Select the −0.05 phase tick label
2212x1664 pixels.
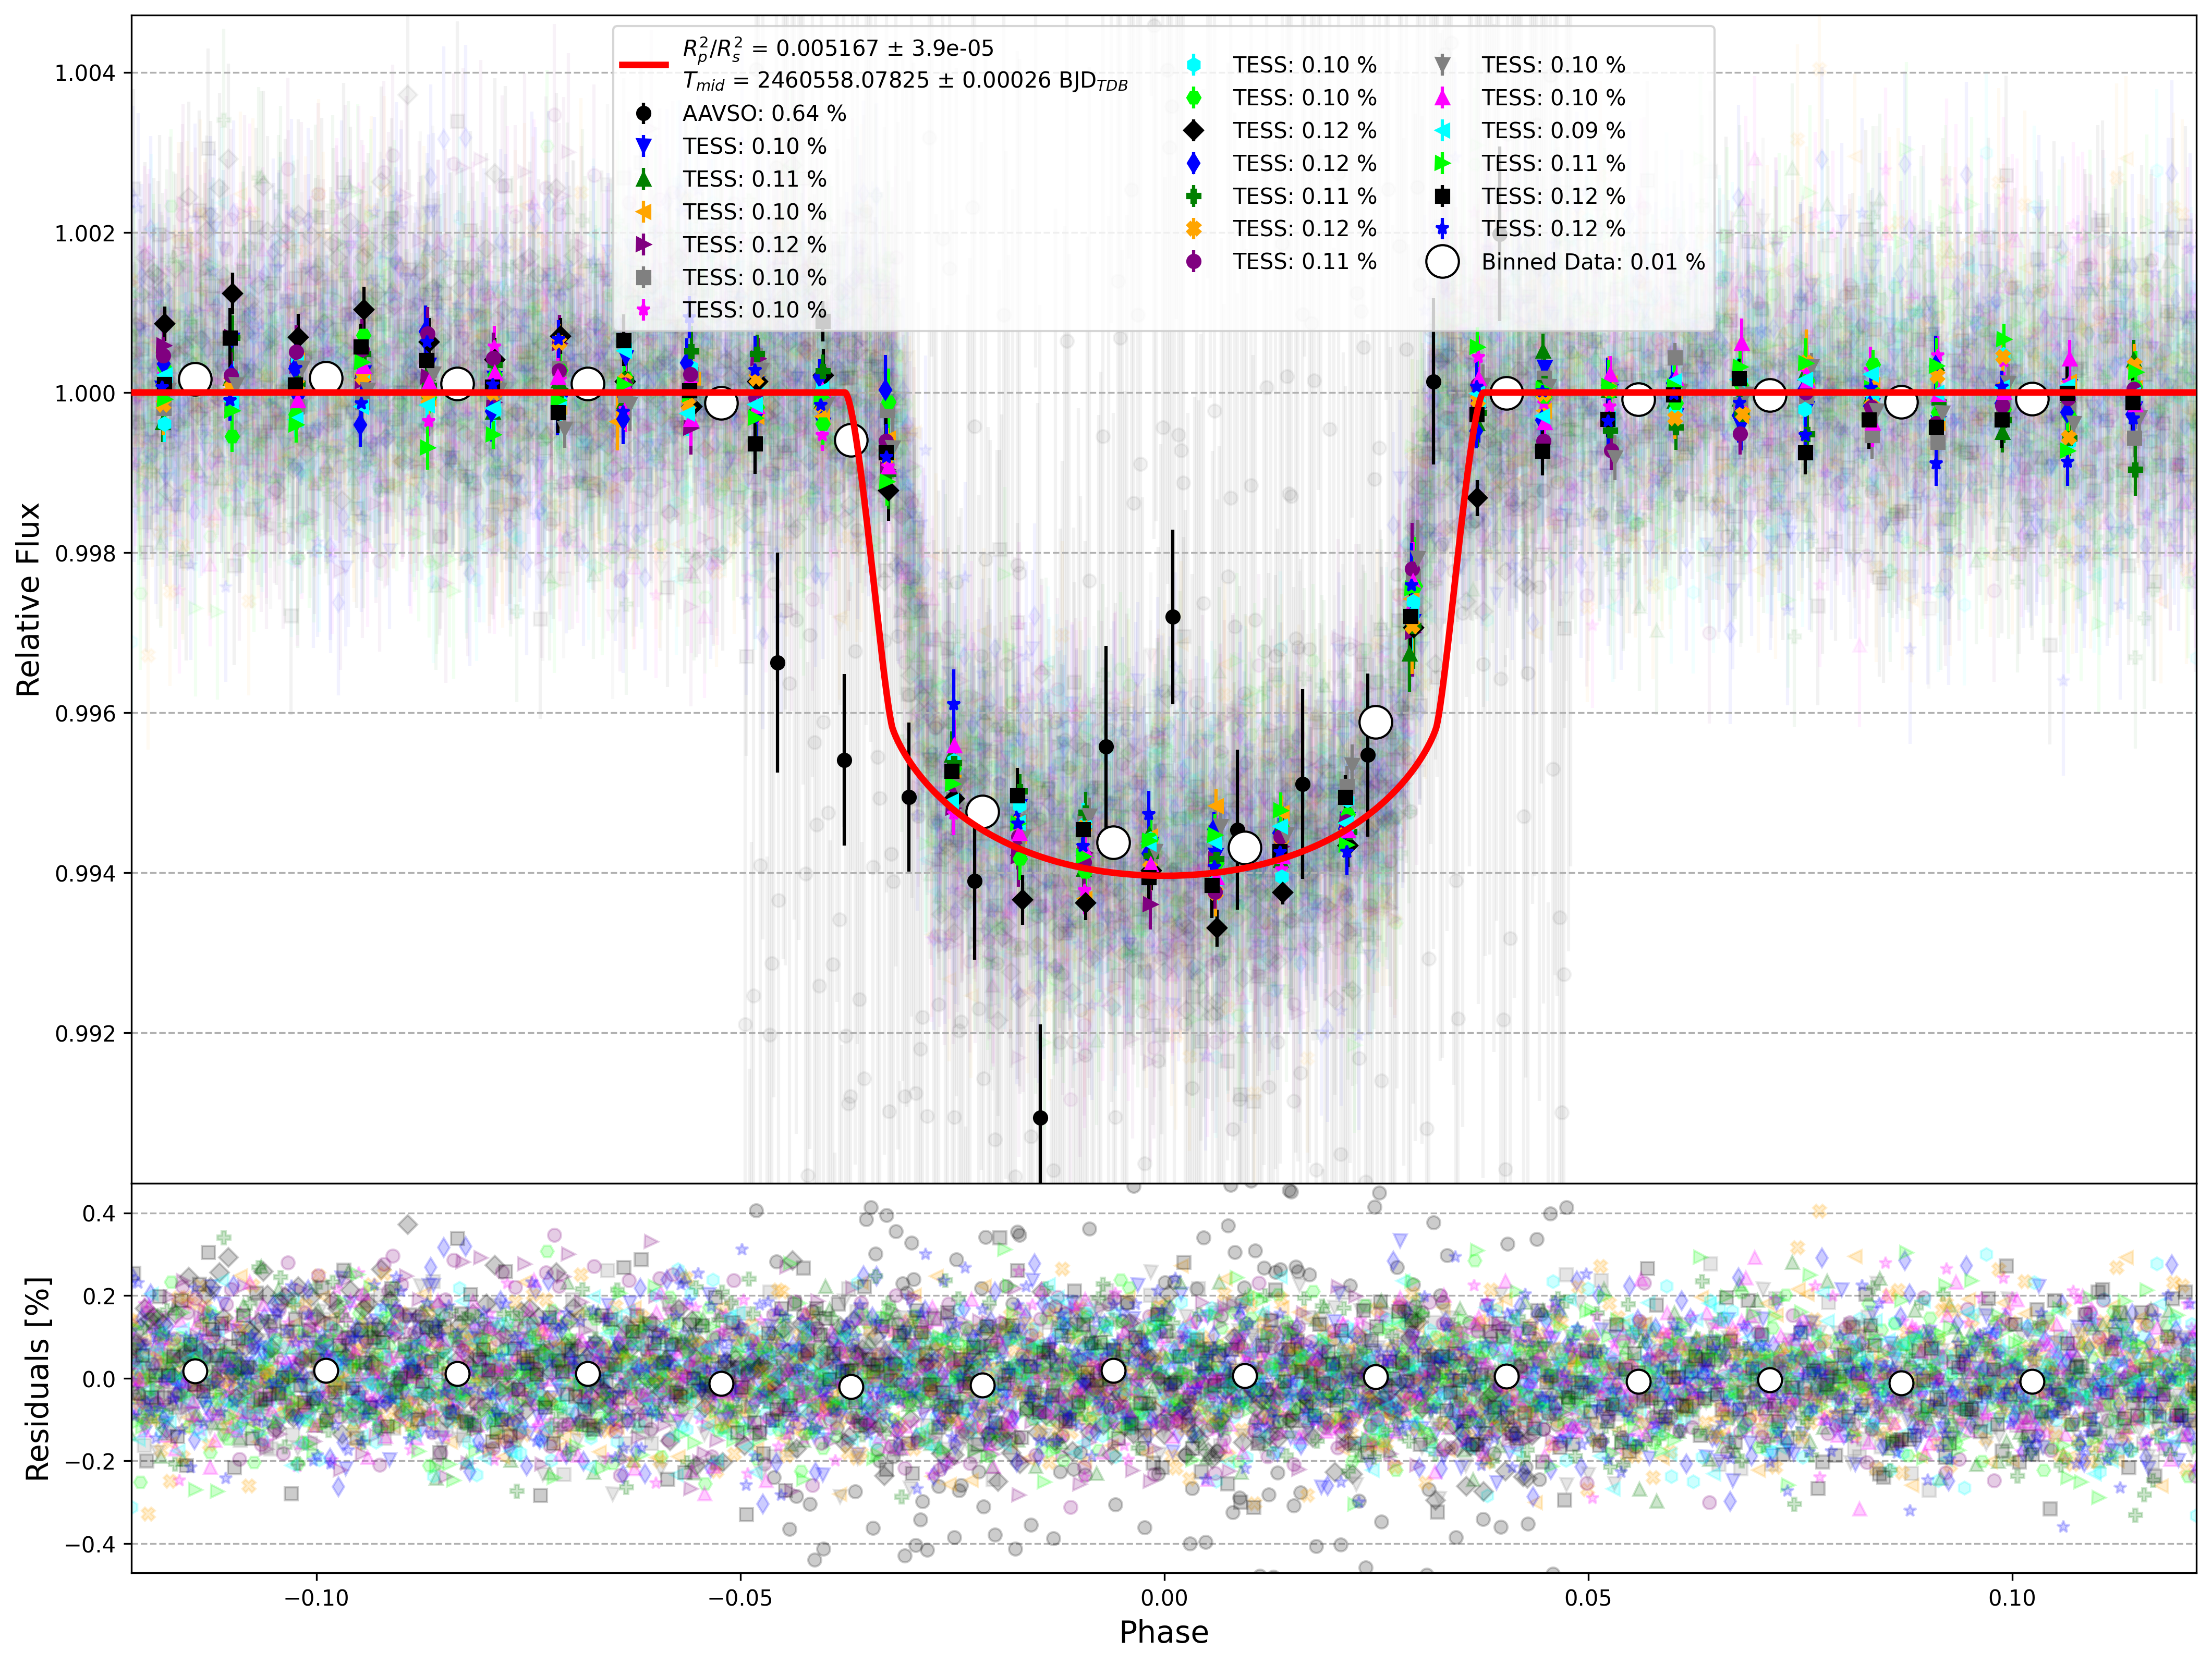point(740,1598)
